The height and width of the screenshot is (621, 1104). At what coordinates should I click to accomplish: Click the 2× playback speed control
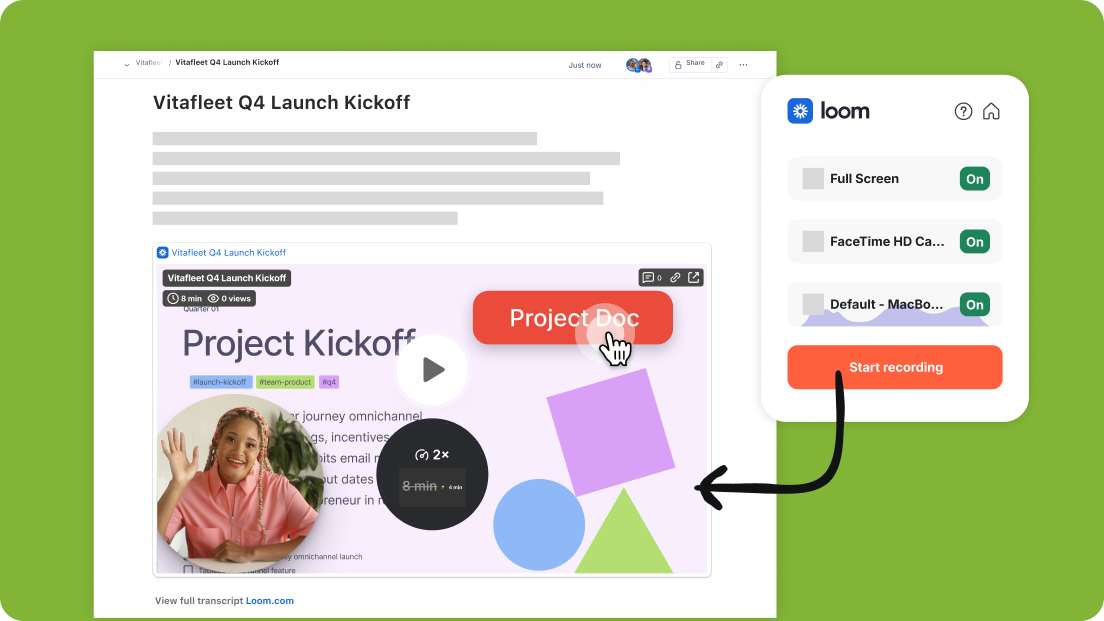coord(432,455)
